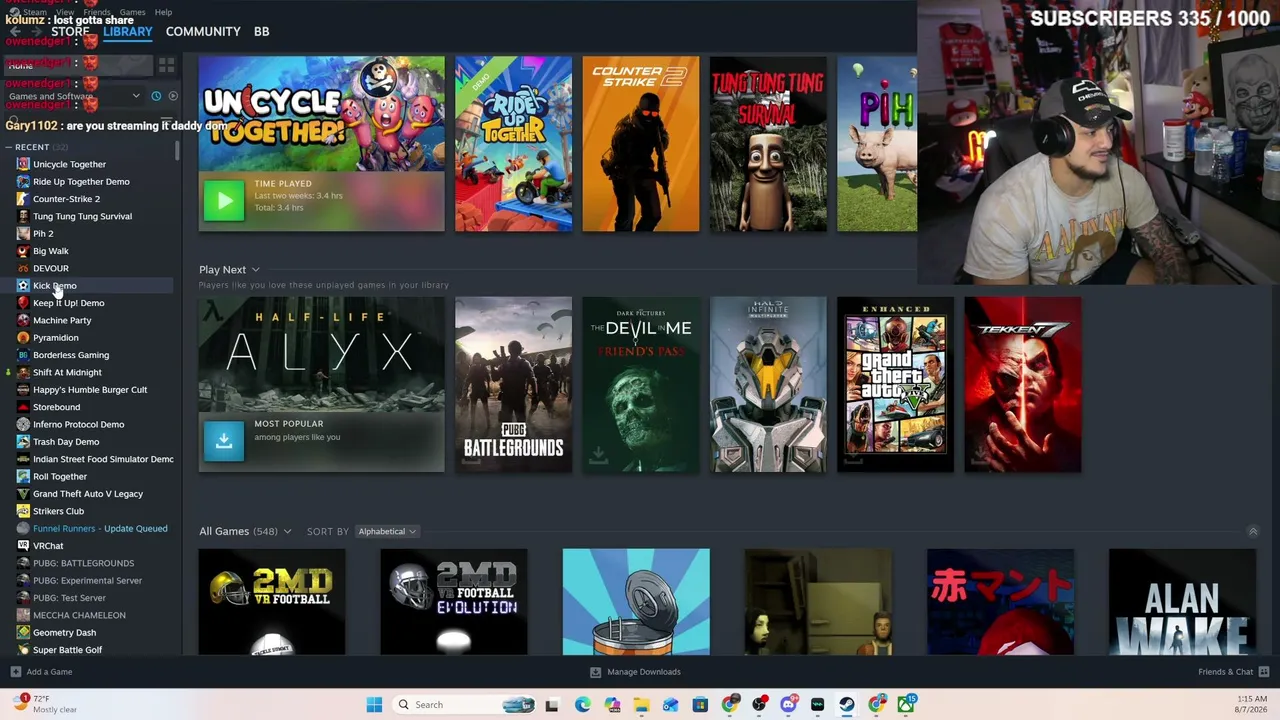Select Funnel Runners - Update Queued in sidebar
Screen dimensions: 1280x720
point(100,528)
